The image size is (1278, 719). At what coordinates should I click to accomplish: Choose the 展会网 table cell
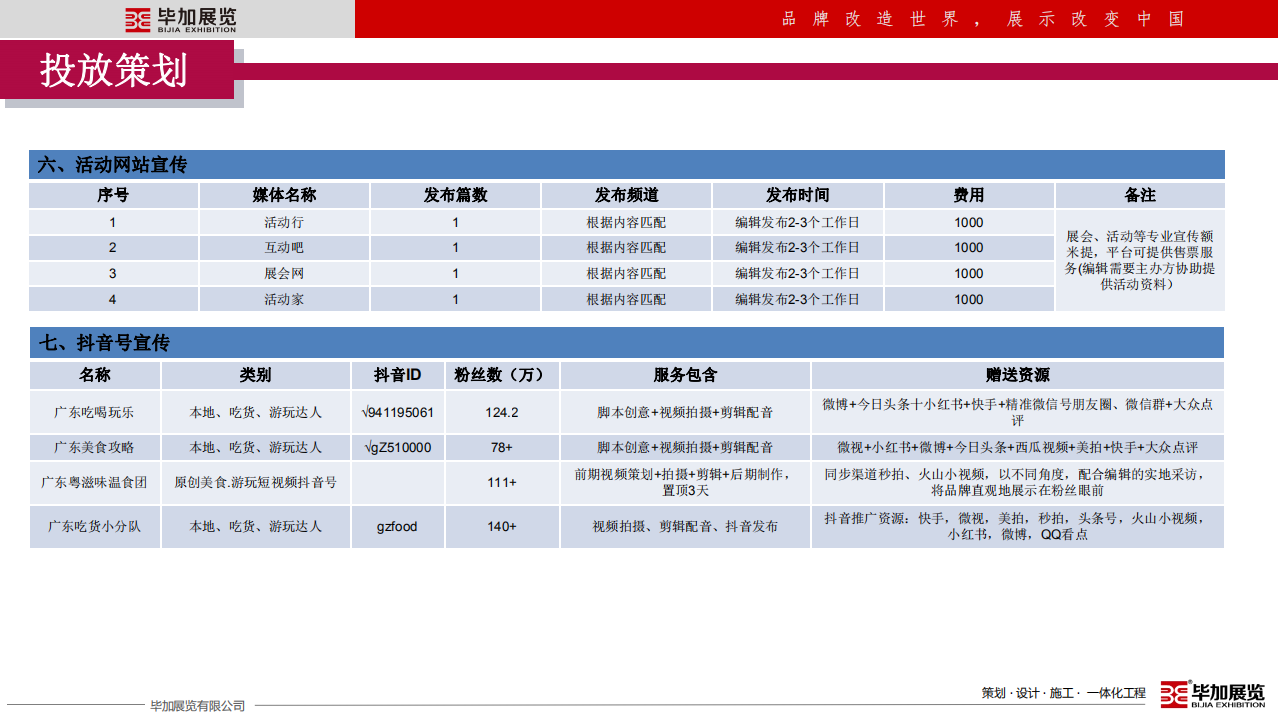click(284, 273)
